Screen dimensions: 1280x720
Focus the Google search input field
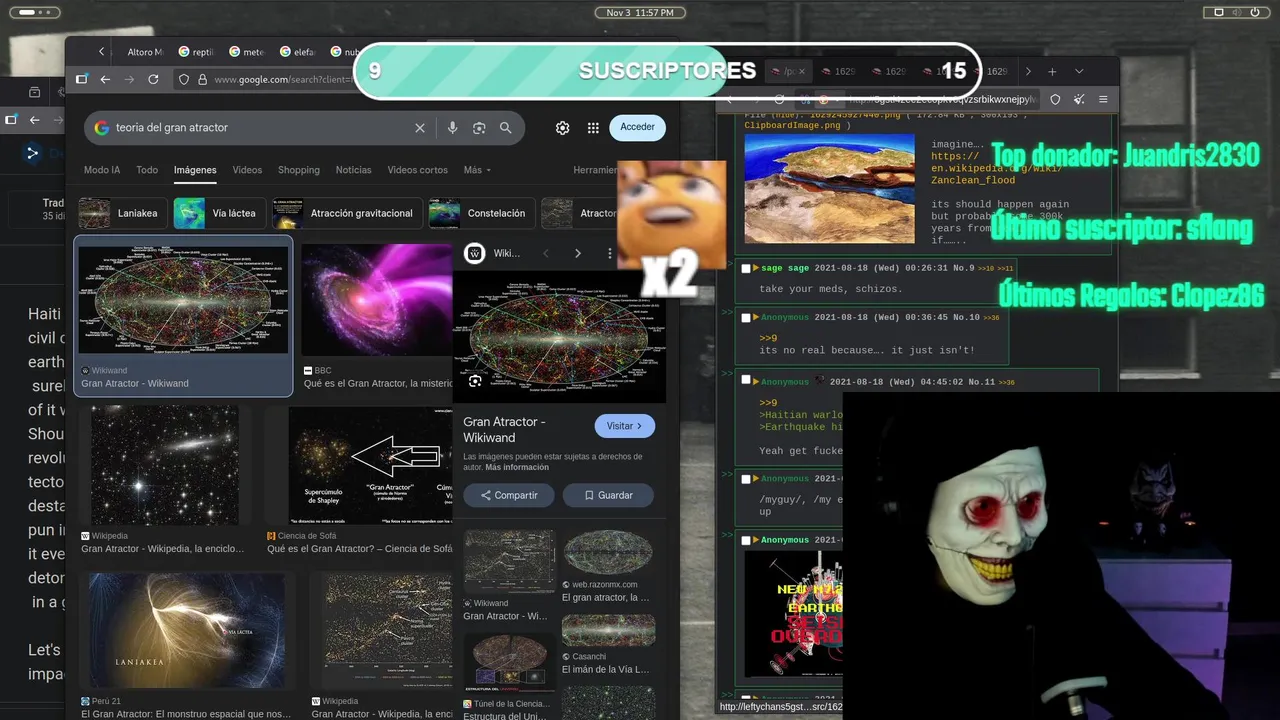(x=260, y=128)
